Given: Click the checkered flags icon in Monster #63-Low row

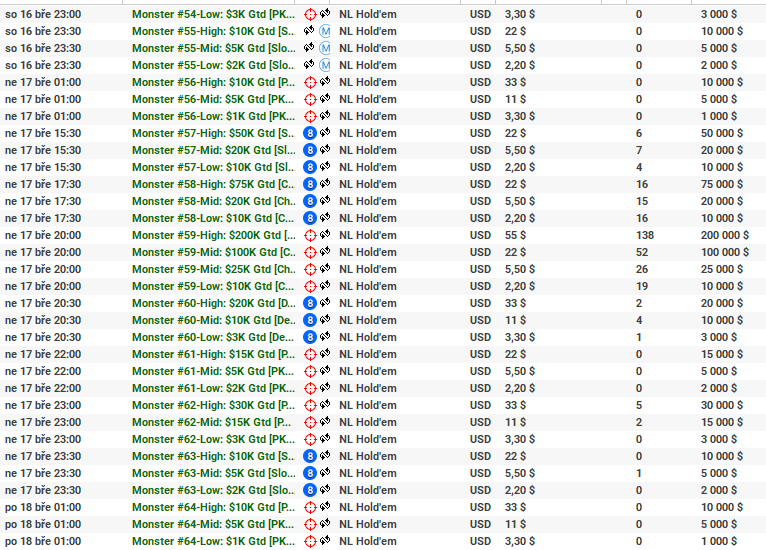Looking at the screenshot, I should point(325,489).
